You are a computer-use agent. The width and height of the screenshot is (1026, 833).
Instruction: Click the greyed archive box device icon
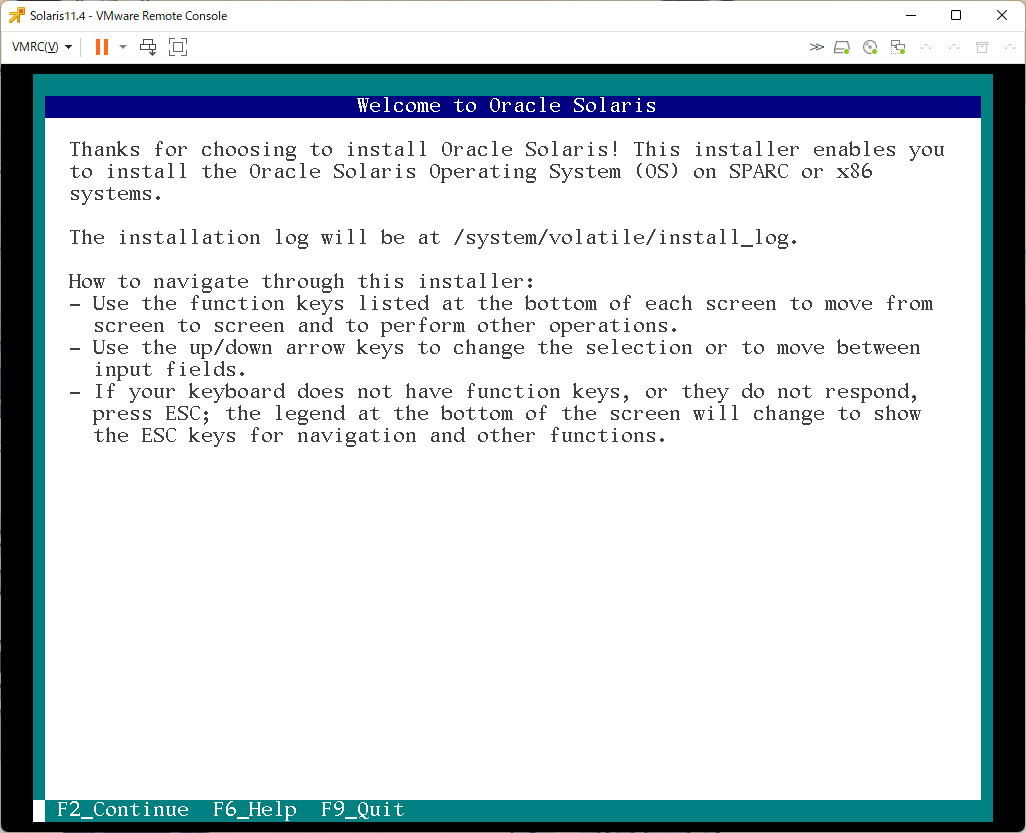click(x=982, y=47)
